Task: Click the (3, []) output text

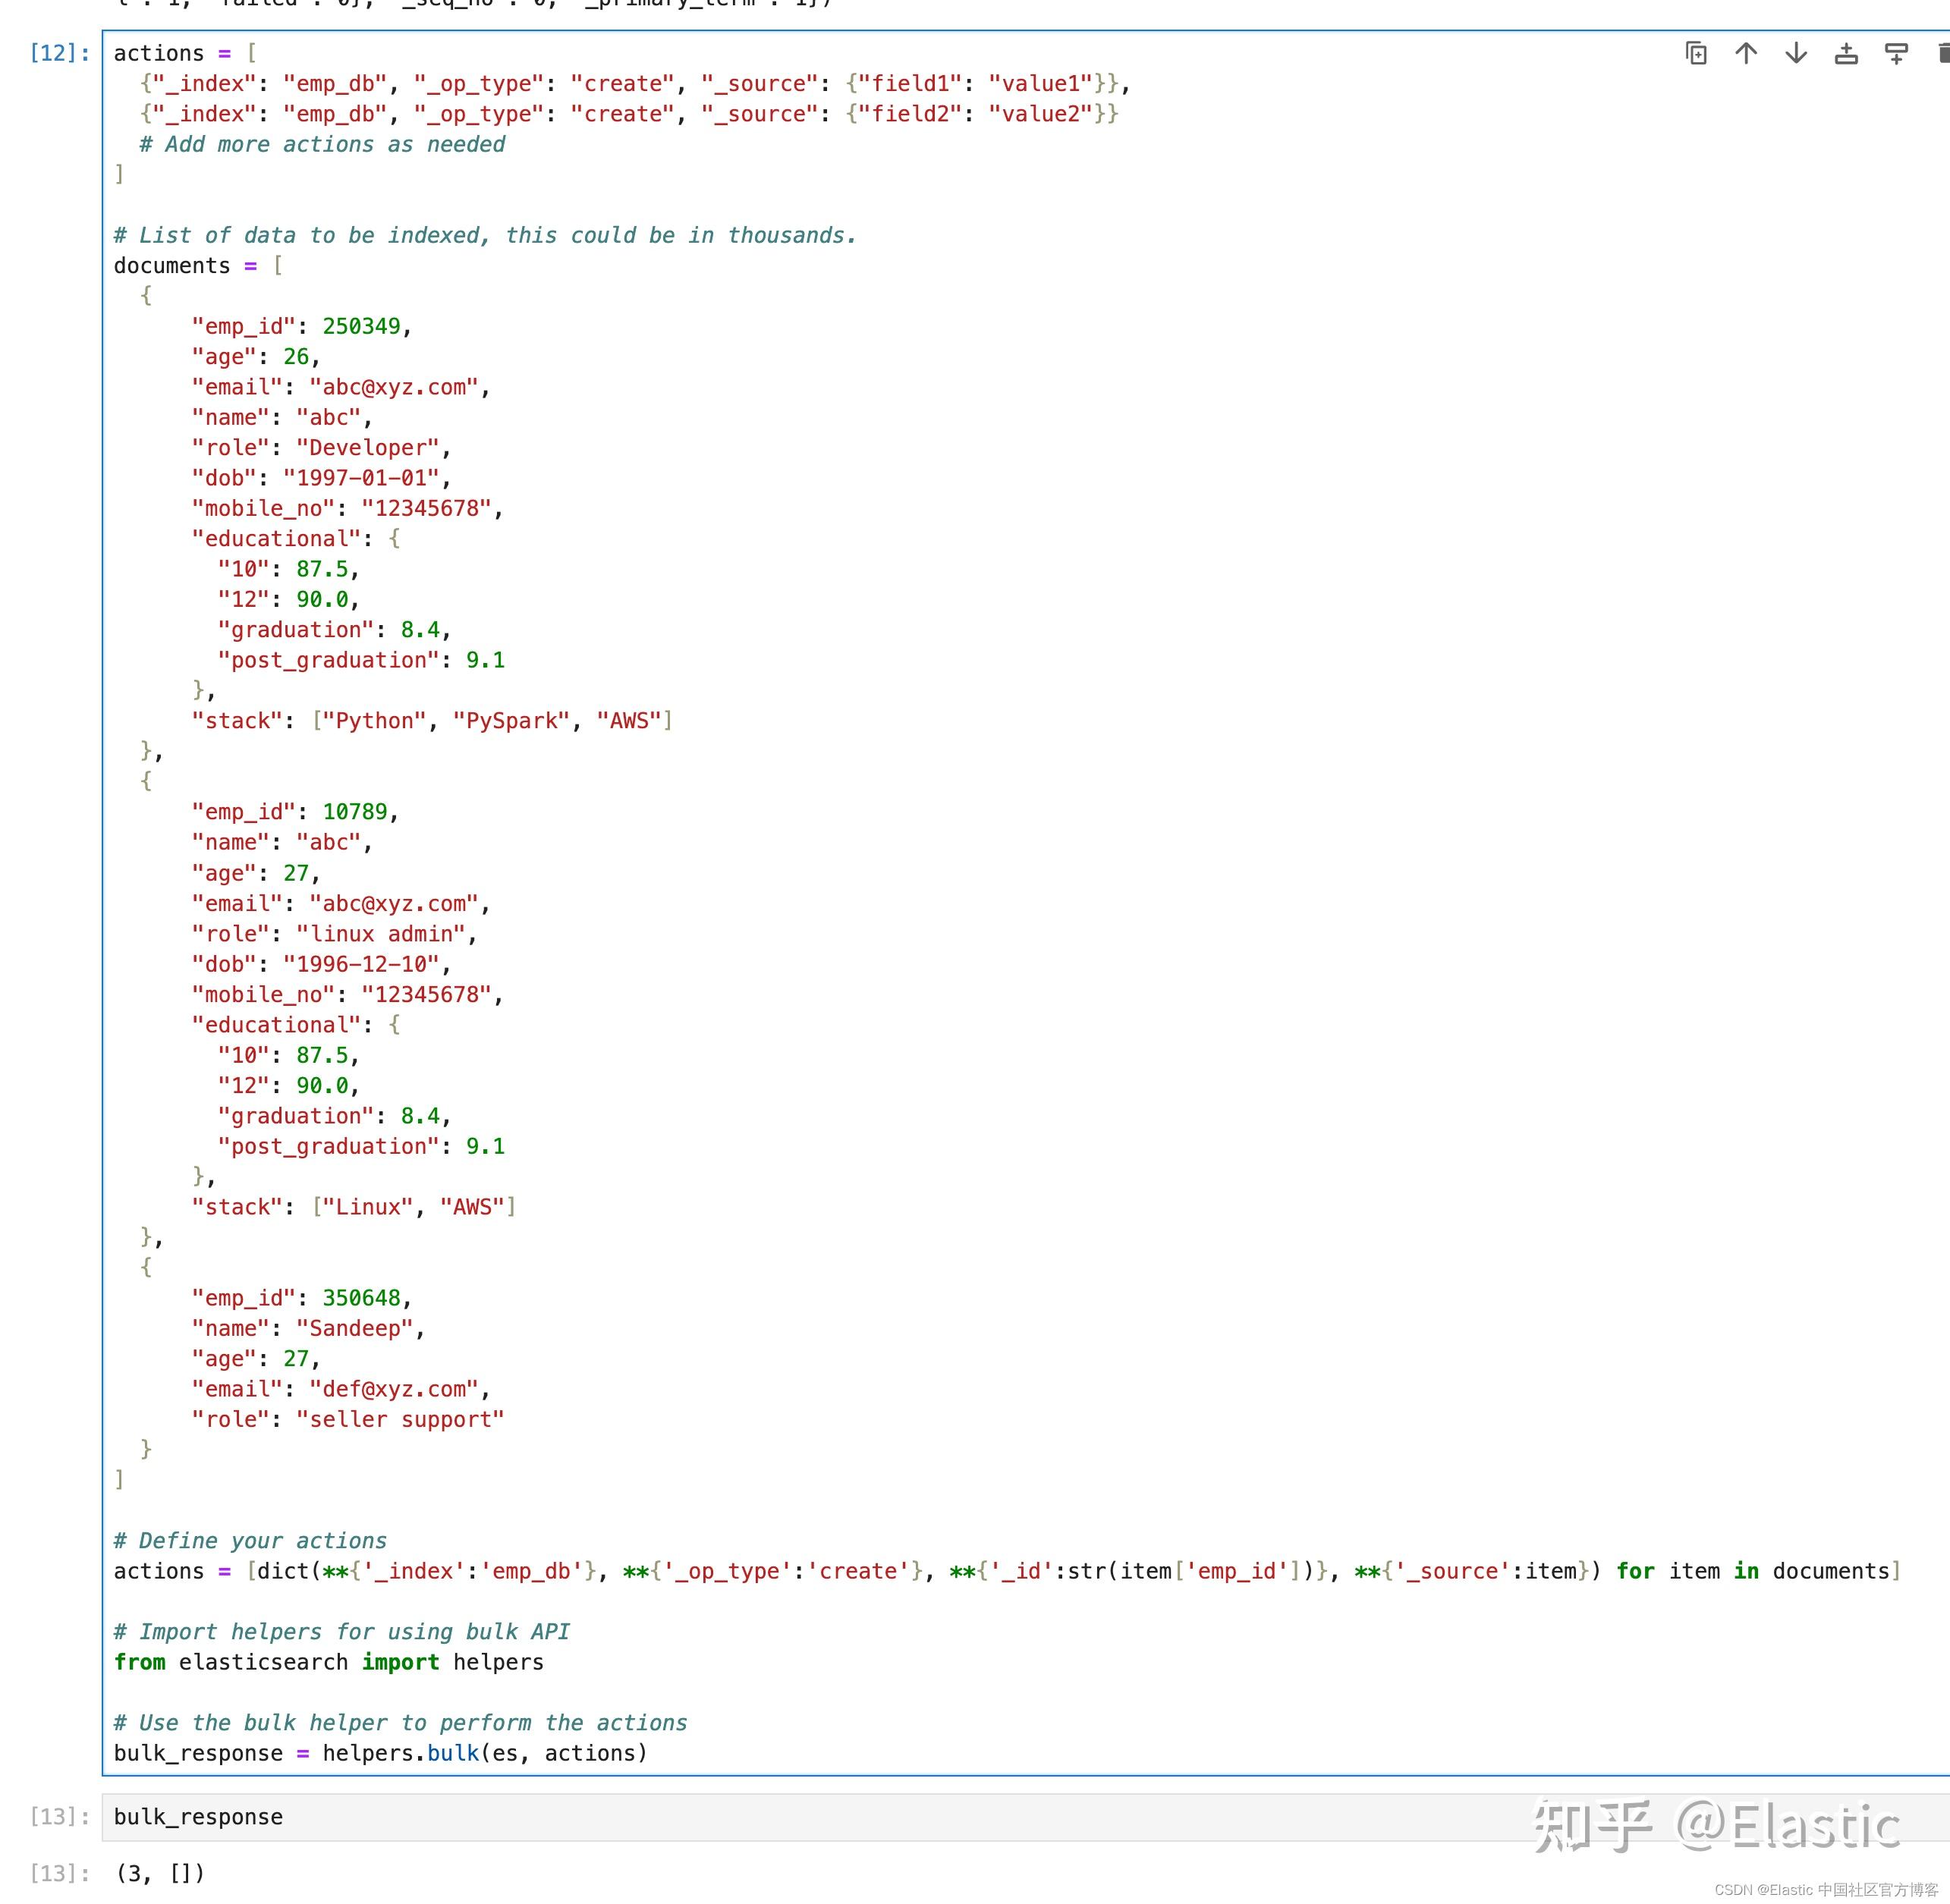Action: 160,1872
